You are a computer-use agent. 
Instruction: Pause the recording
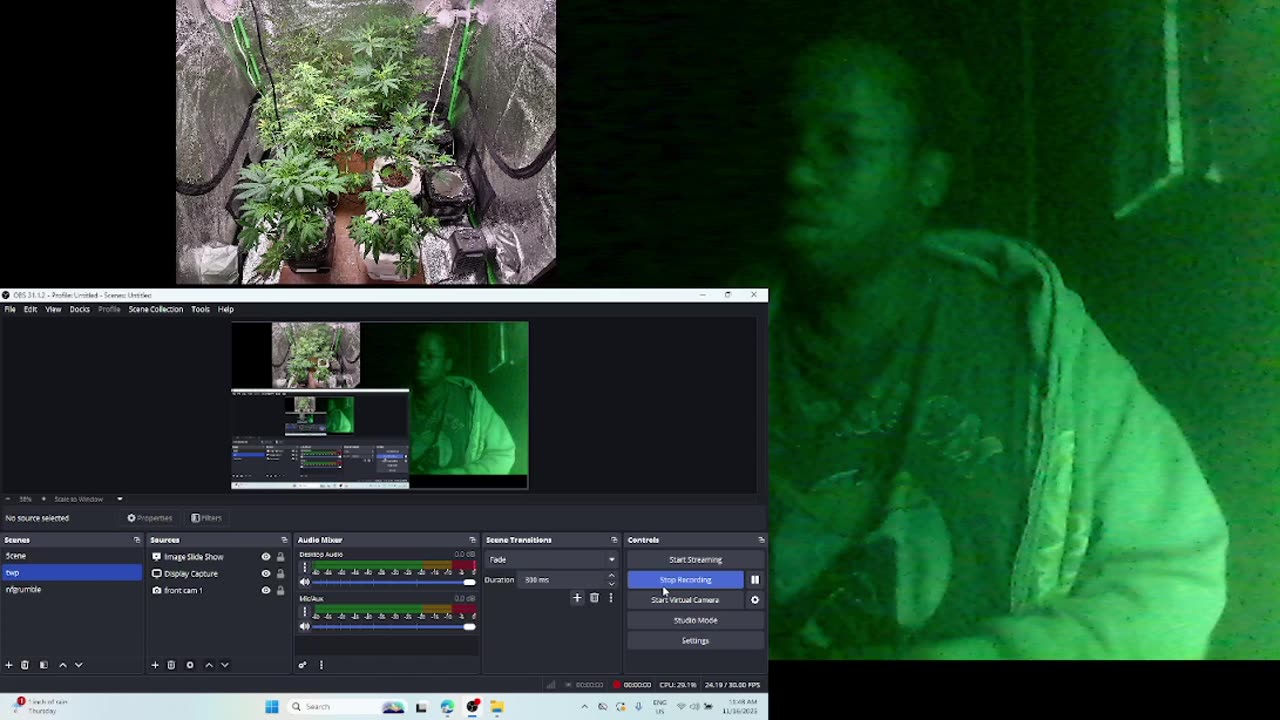[x=755, y=580]
